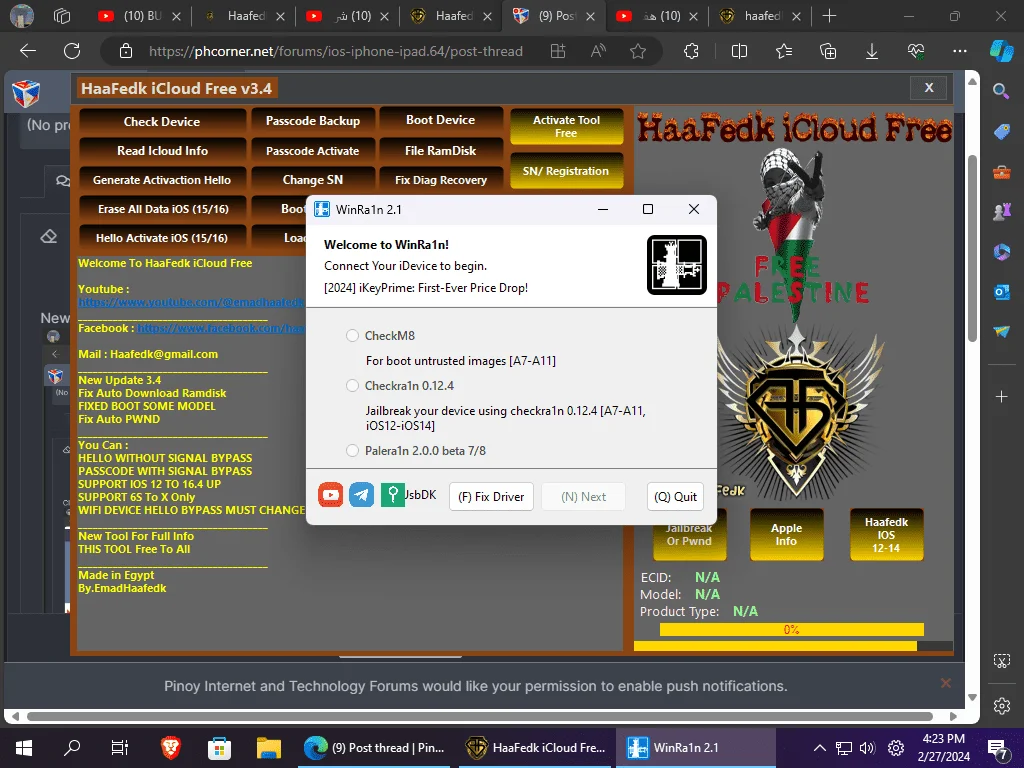Click the horizontal page scrollbar
This screenshot has width=1024, height=768.
pos(479,716)
